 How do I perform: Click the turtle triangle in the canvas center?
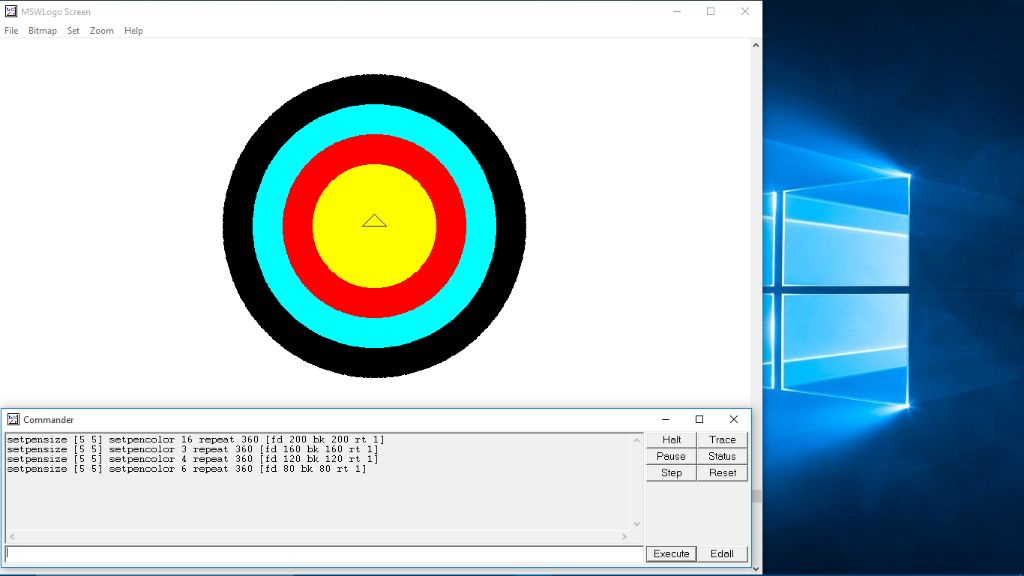click(374, 221)
